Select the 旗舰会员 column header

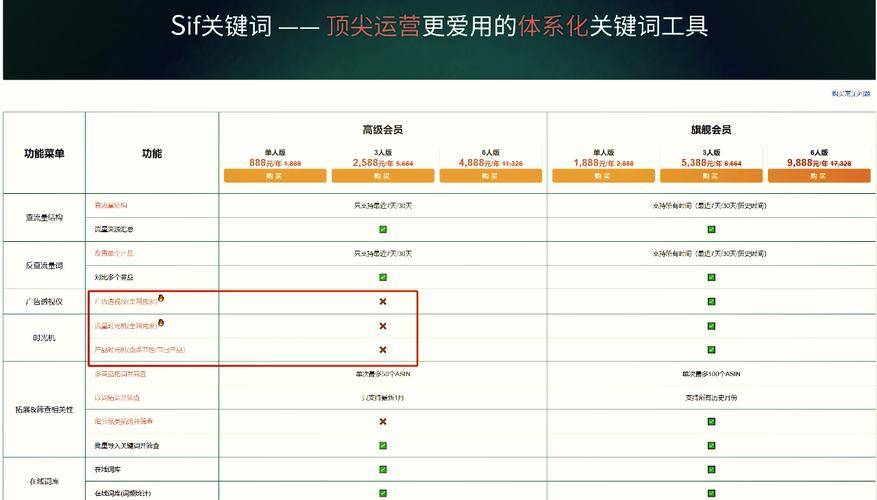[711, 130]
